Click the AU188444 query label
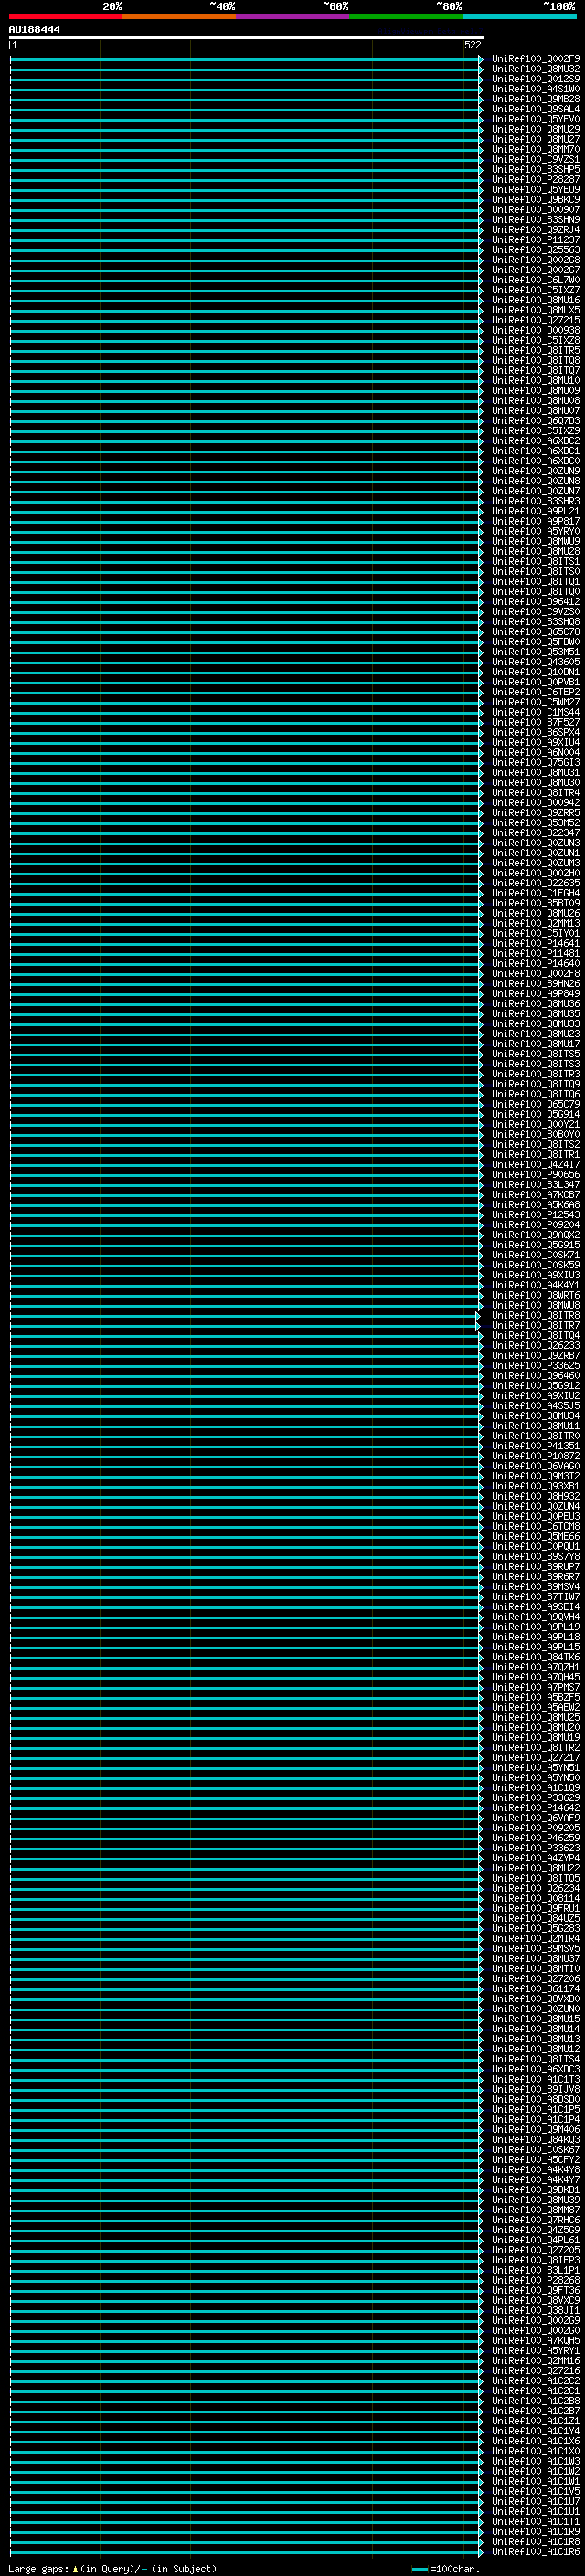The width and height of the screenshot is (585, 2576). pyautogui.click(x=34, y=30)
